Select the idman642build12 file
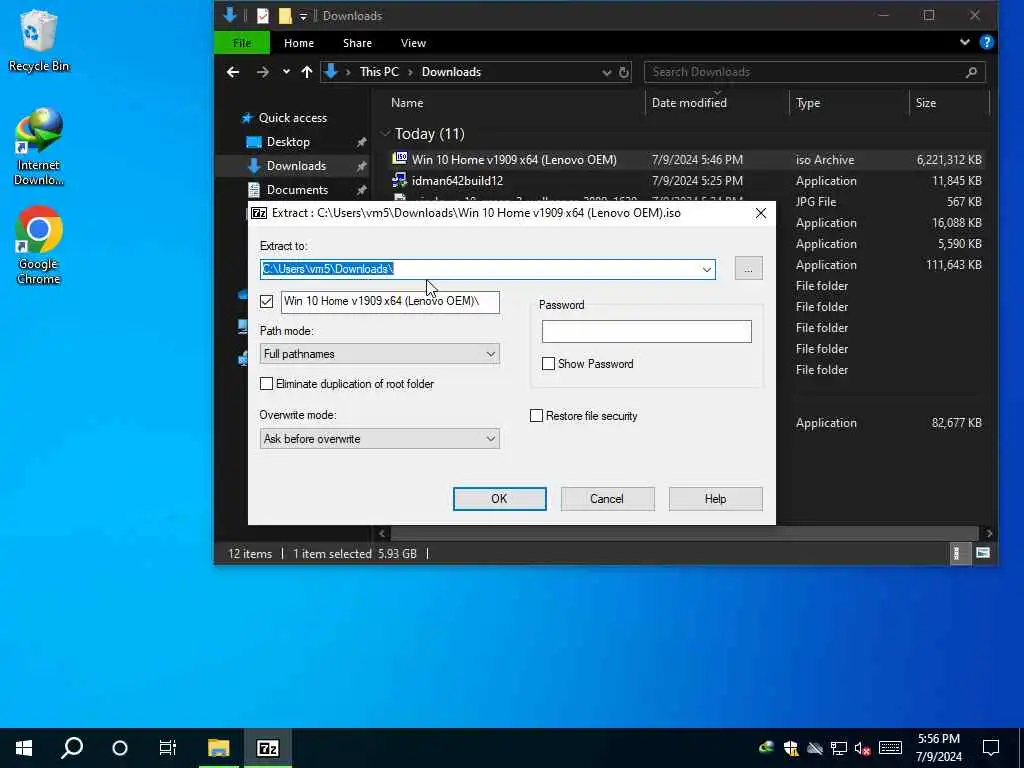 [457, 181]
